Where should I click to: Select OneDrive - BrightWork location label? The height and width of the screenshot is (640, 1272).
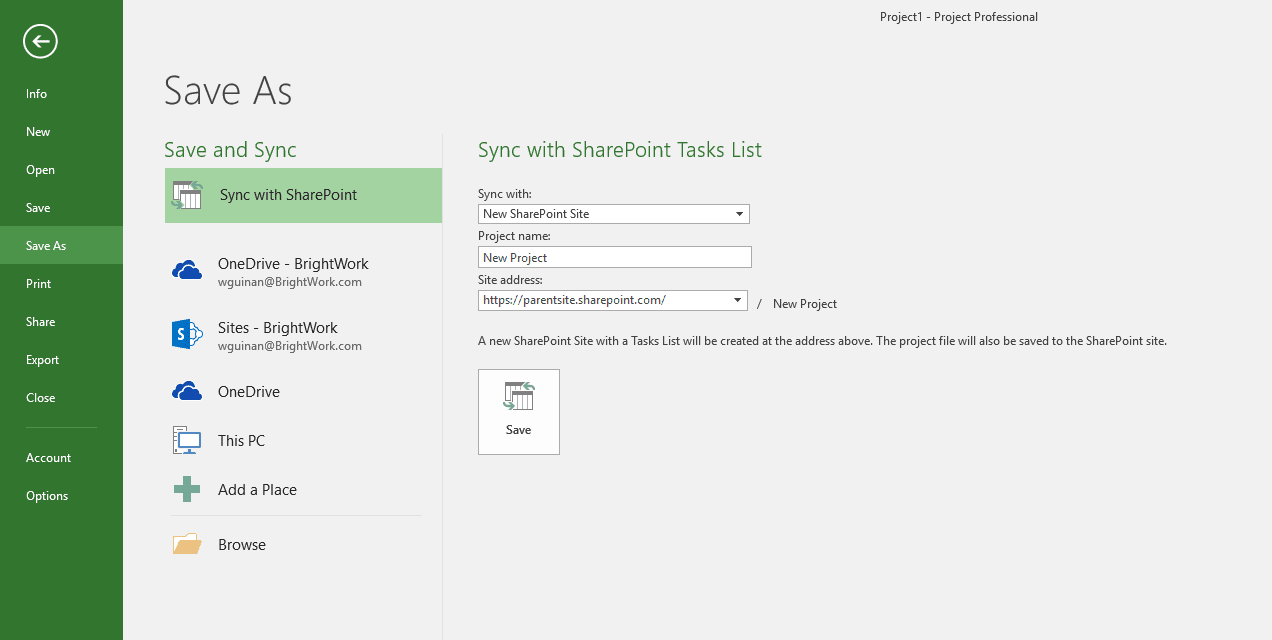coord(293,264)
